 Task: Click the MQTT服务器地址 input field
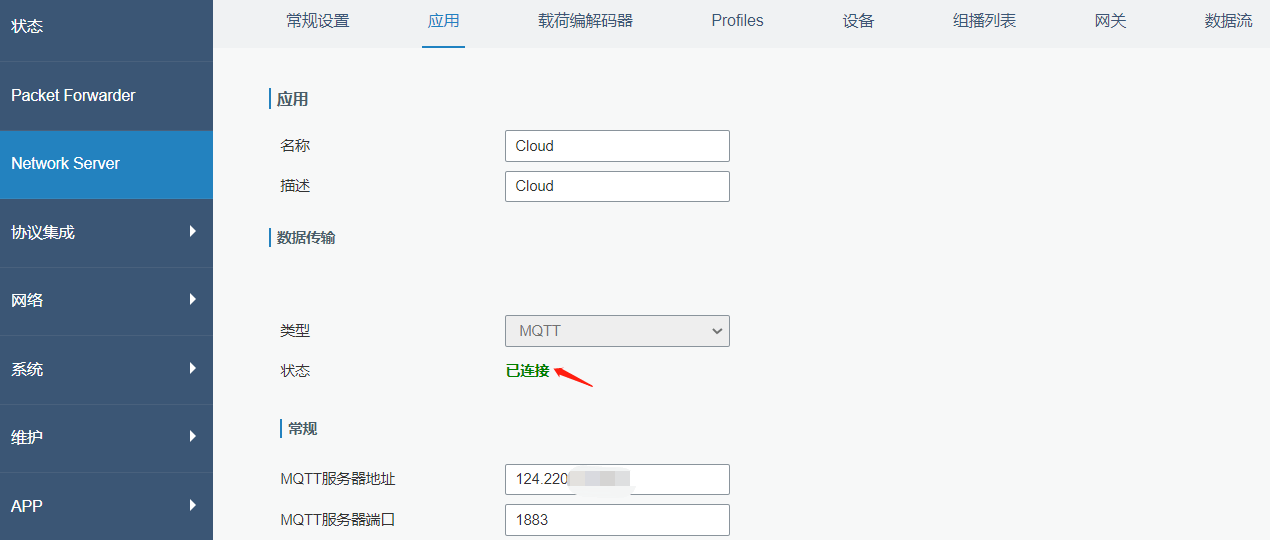click(x=617, y=479)
